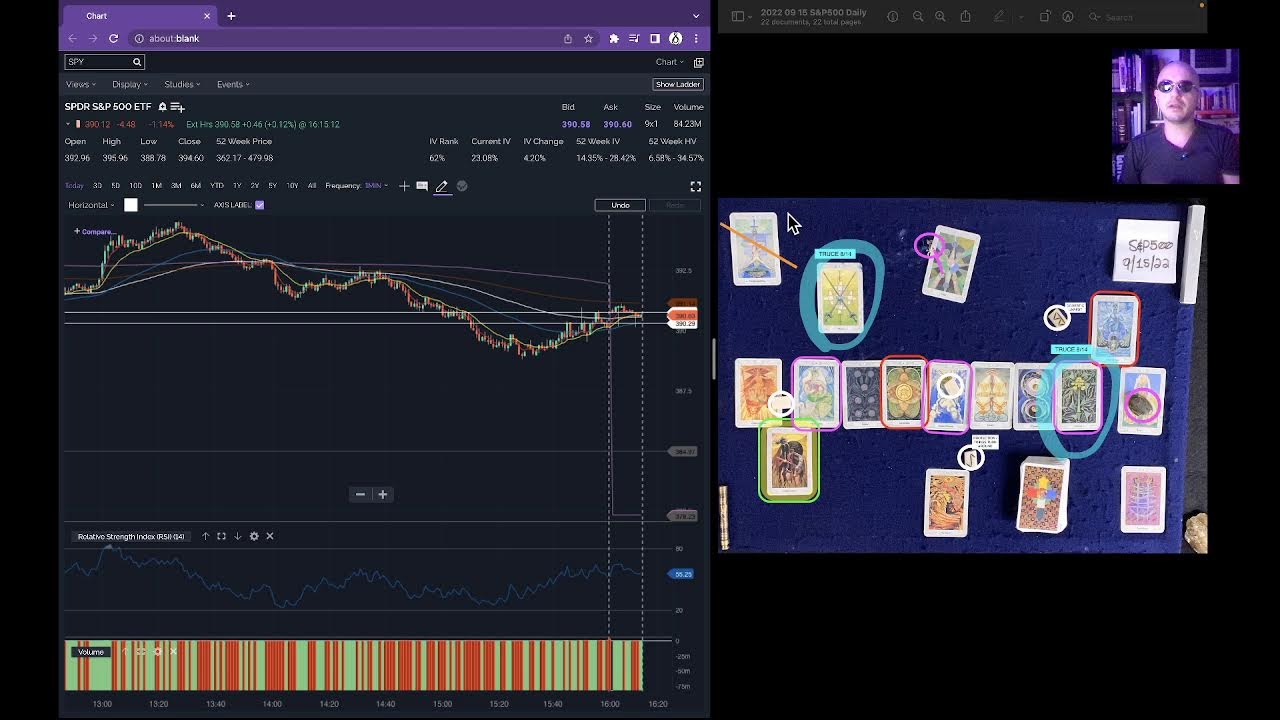Show document info in Preview
Viewport: 1280px width, 720px height.
893,16
